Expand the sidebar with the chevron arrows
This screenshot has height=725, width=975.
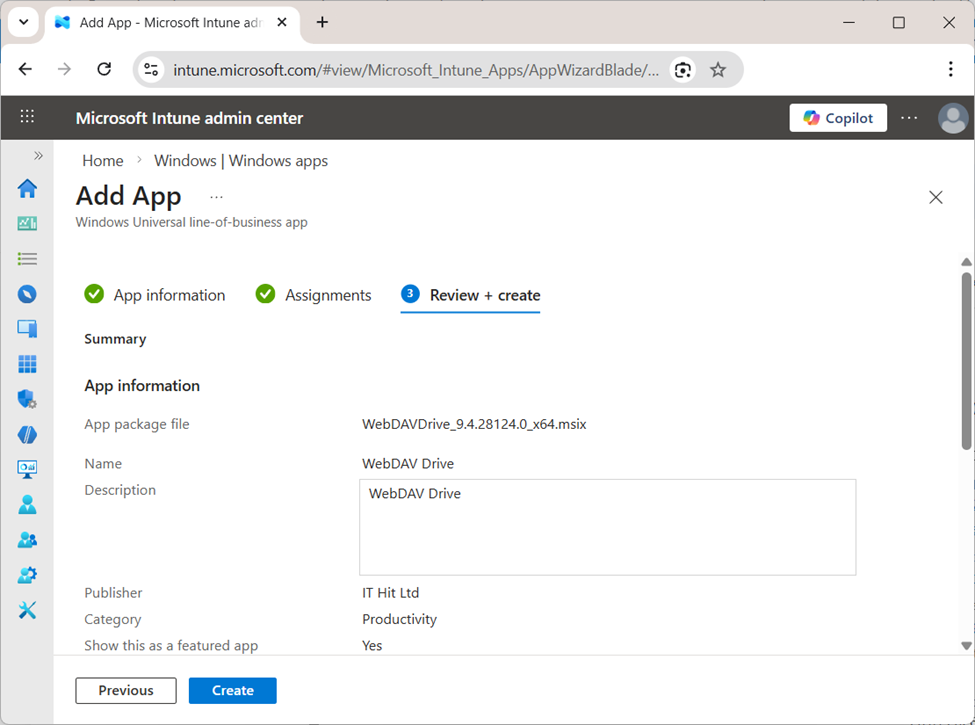point(38,155)
